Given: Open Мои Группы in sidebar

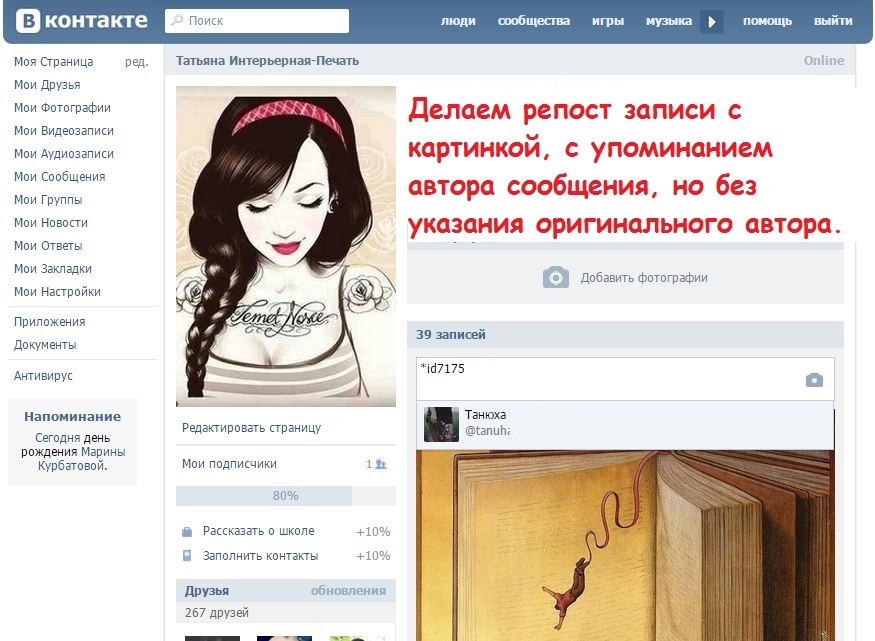Looking at the screenshot, I should (x=48, y=200).
